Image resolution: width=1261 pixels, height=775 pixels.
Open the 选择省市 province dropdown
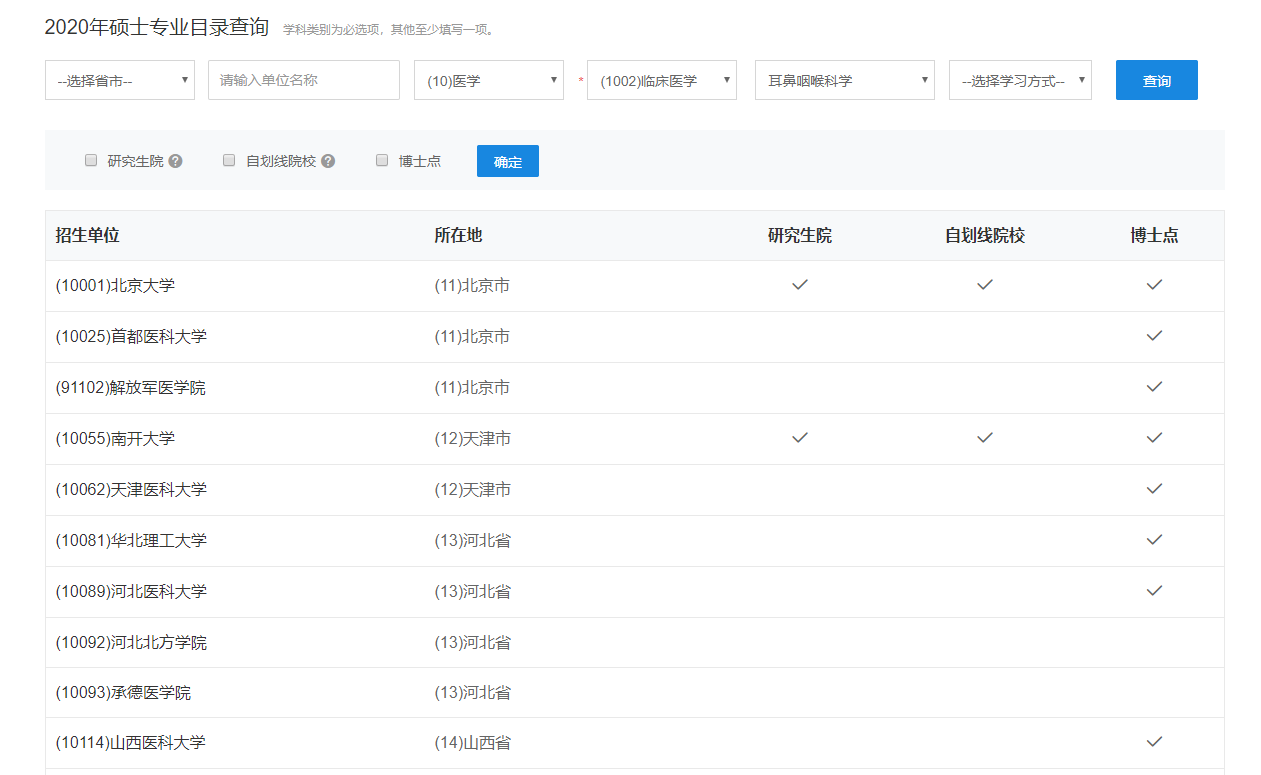point(120,80)
